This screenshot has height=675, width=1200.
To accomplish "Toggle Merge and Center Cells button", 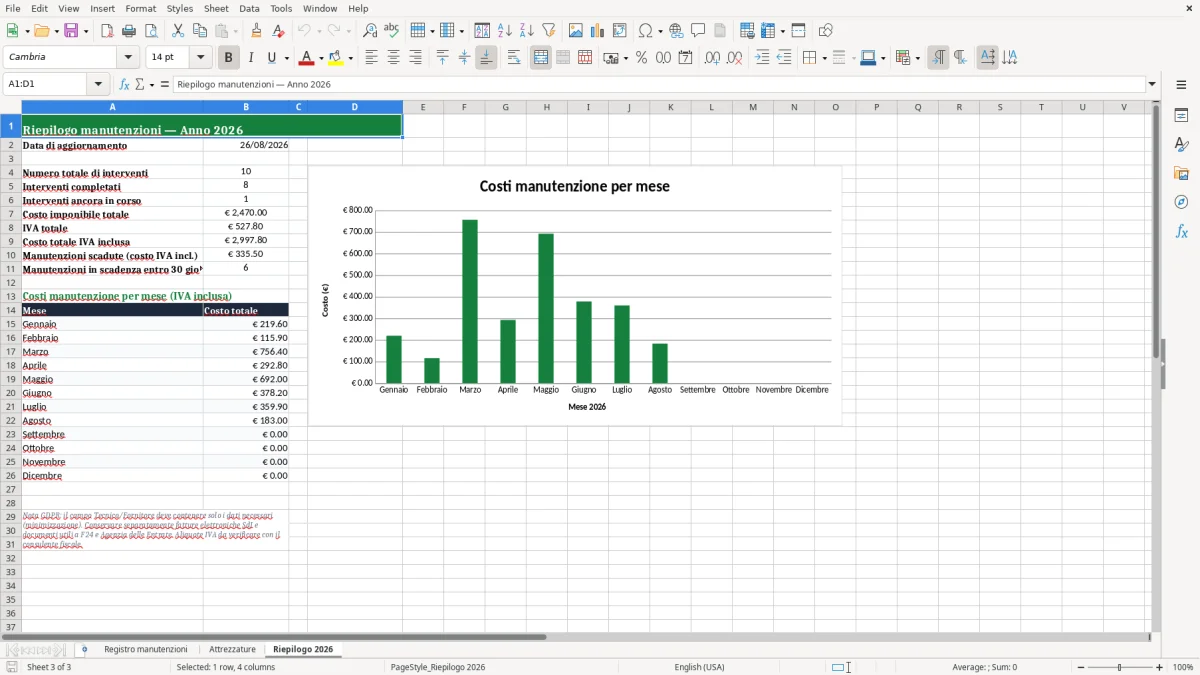I will click(541, 58).
